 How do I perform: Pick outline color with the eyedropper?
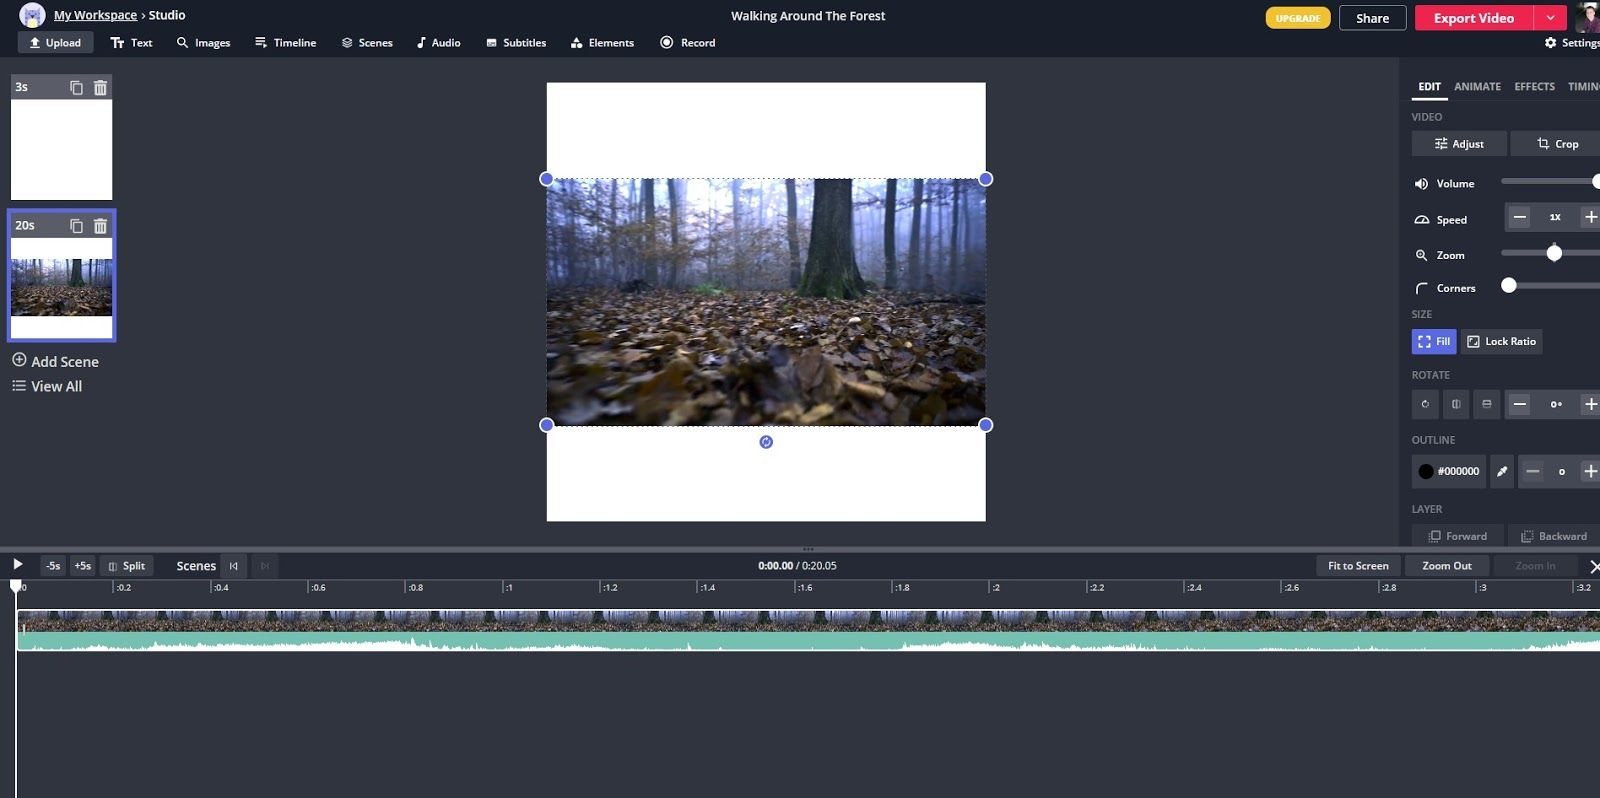point(1501,472)
